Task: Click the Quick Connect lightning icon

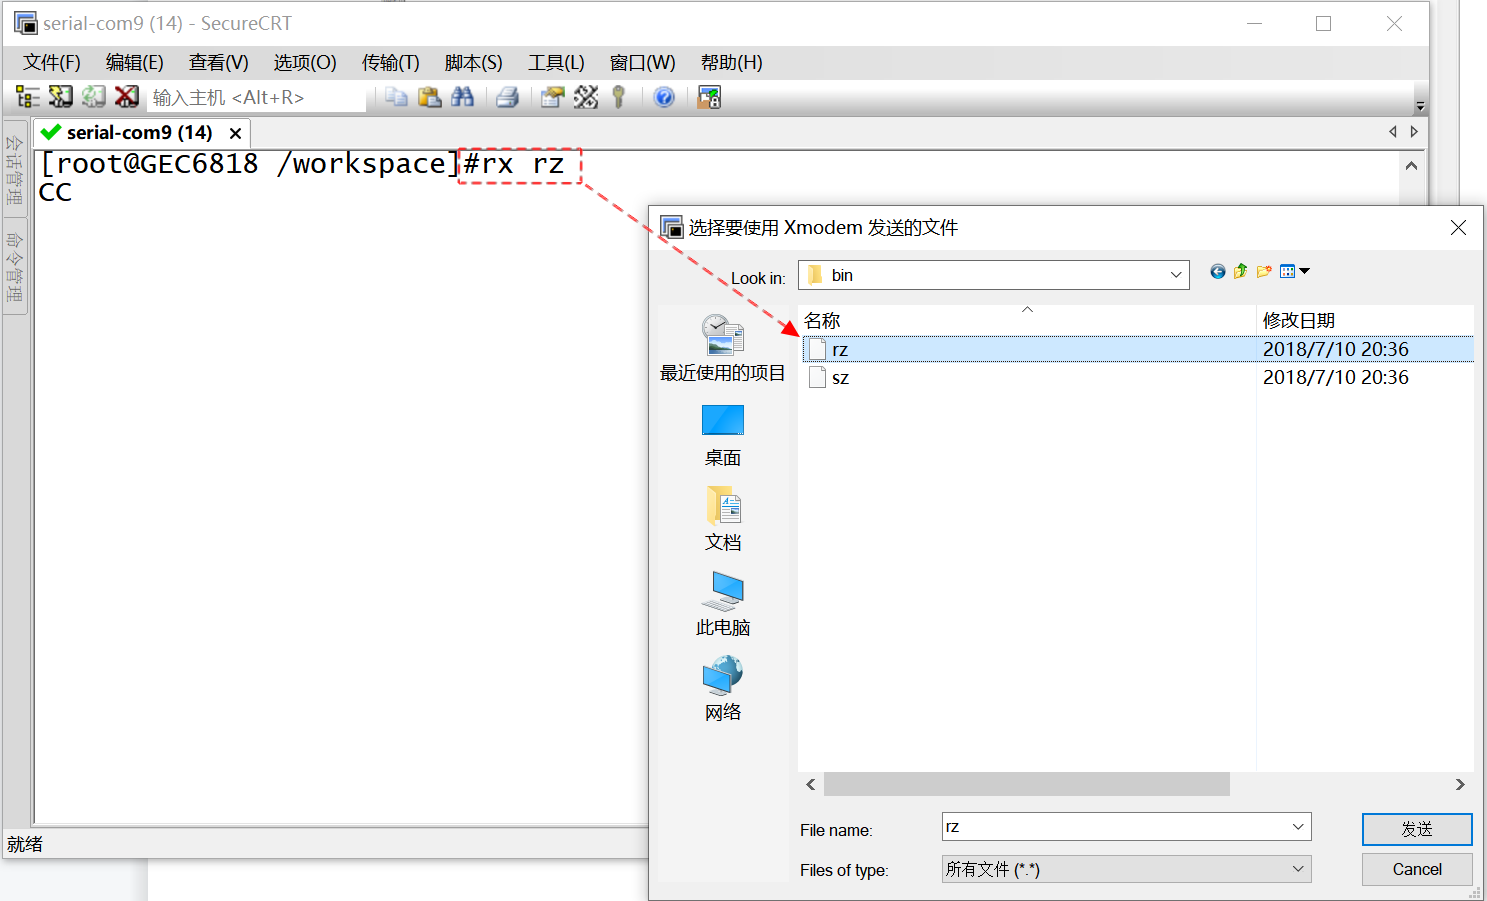Action: pos(61,97)
